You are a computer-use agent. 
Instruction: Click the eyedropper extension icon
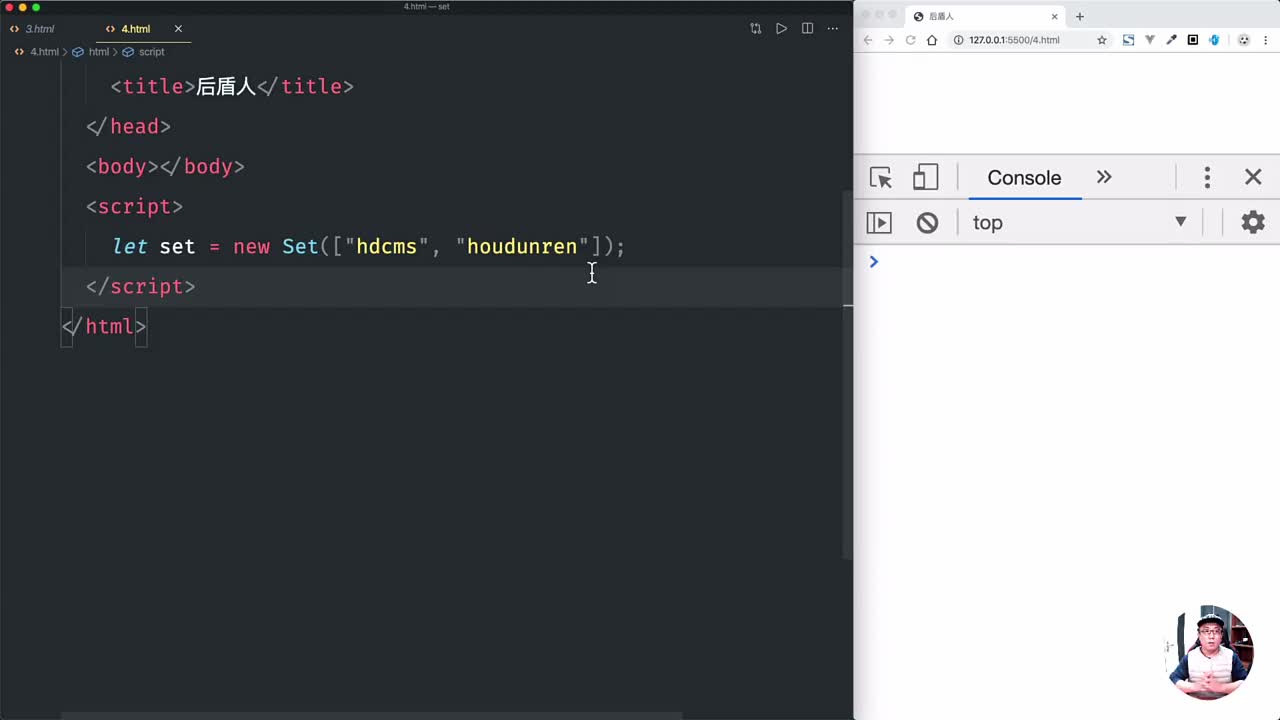(x=1171, y=40)
